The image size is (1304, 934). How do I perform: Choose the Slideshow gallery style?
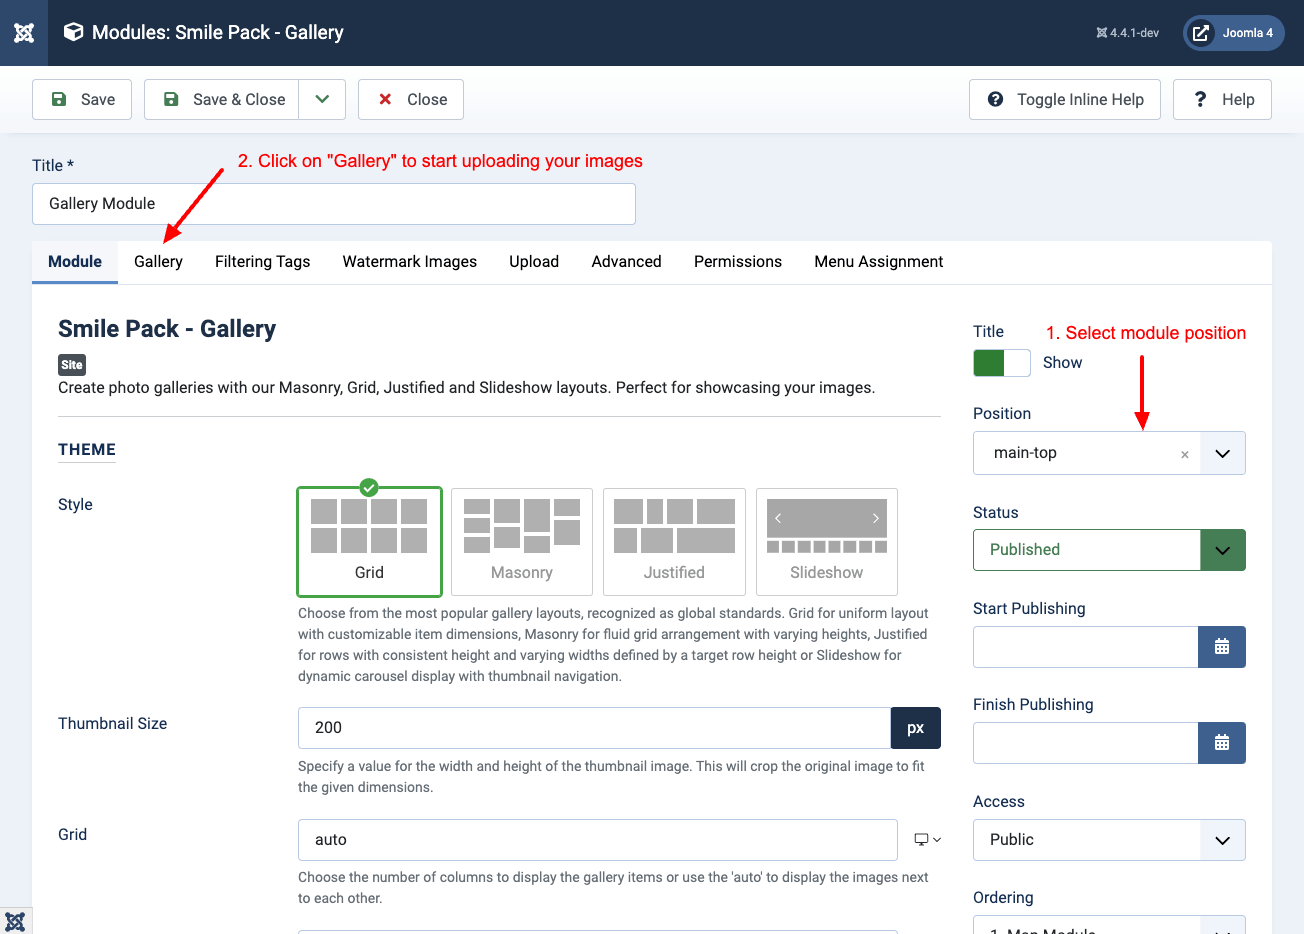click(x=826, y=542)
